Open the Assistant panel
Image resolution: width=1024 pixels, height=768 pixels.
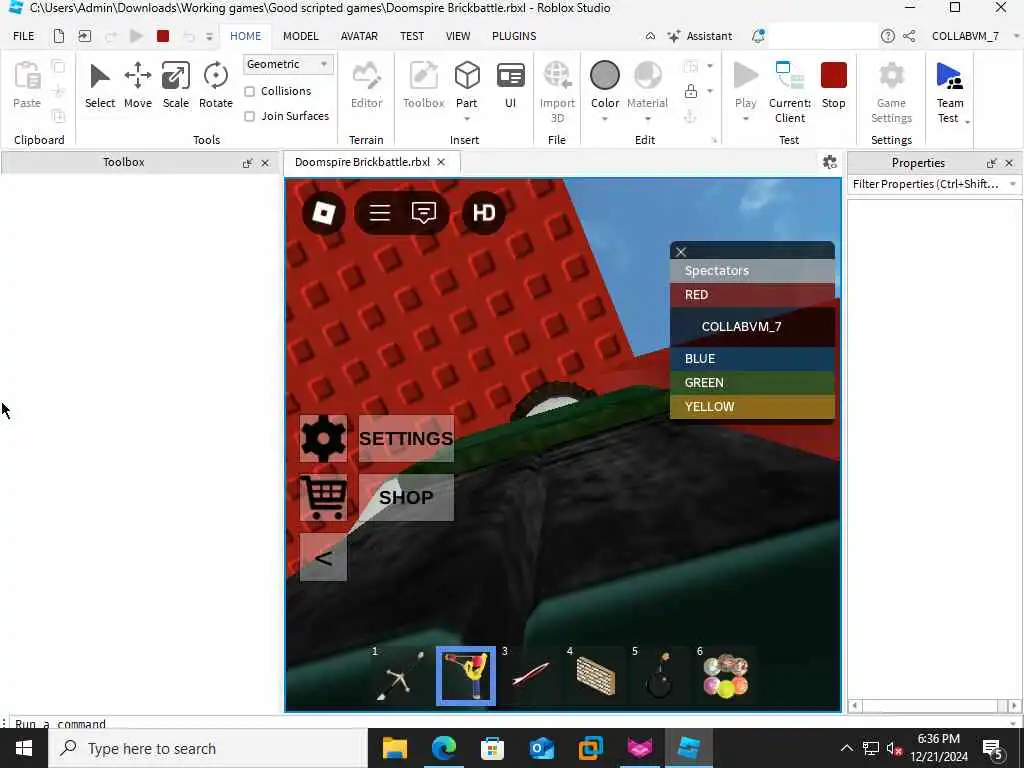(x=699, y=36)
